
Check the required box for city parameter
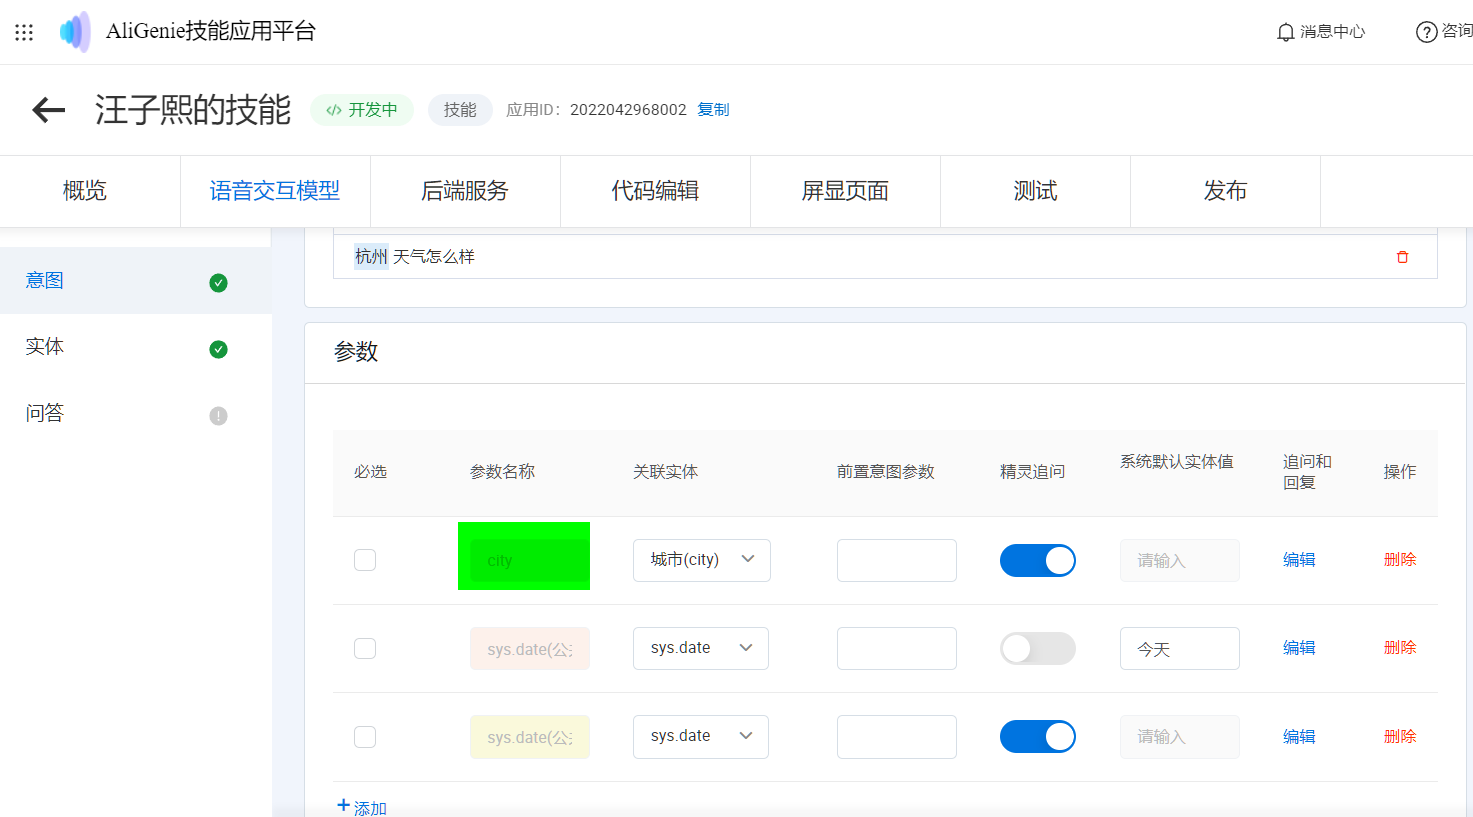coord(365,560)
